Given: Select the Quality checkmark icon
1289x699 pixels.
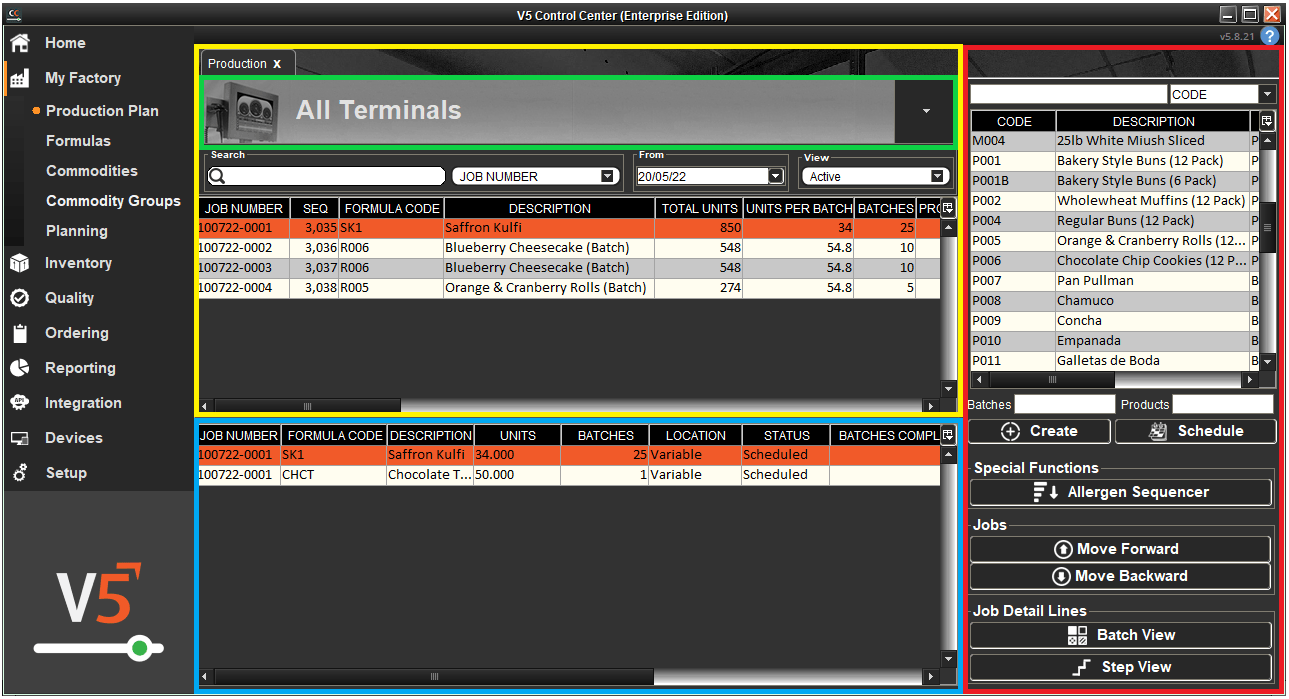Looking at the screenshot, I should (x=20, y=297).
